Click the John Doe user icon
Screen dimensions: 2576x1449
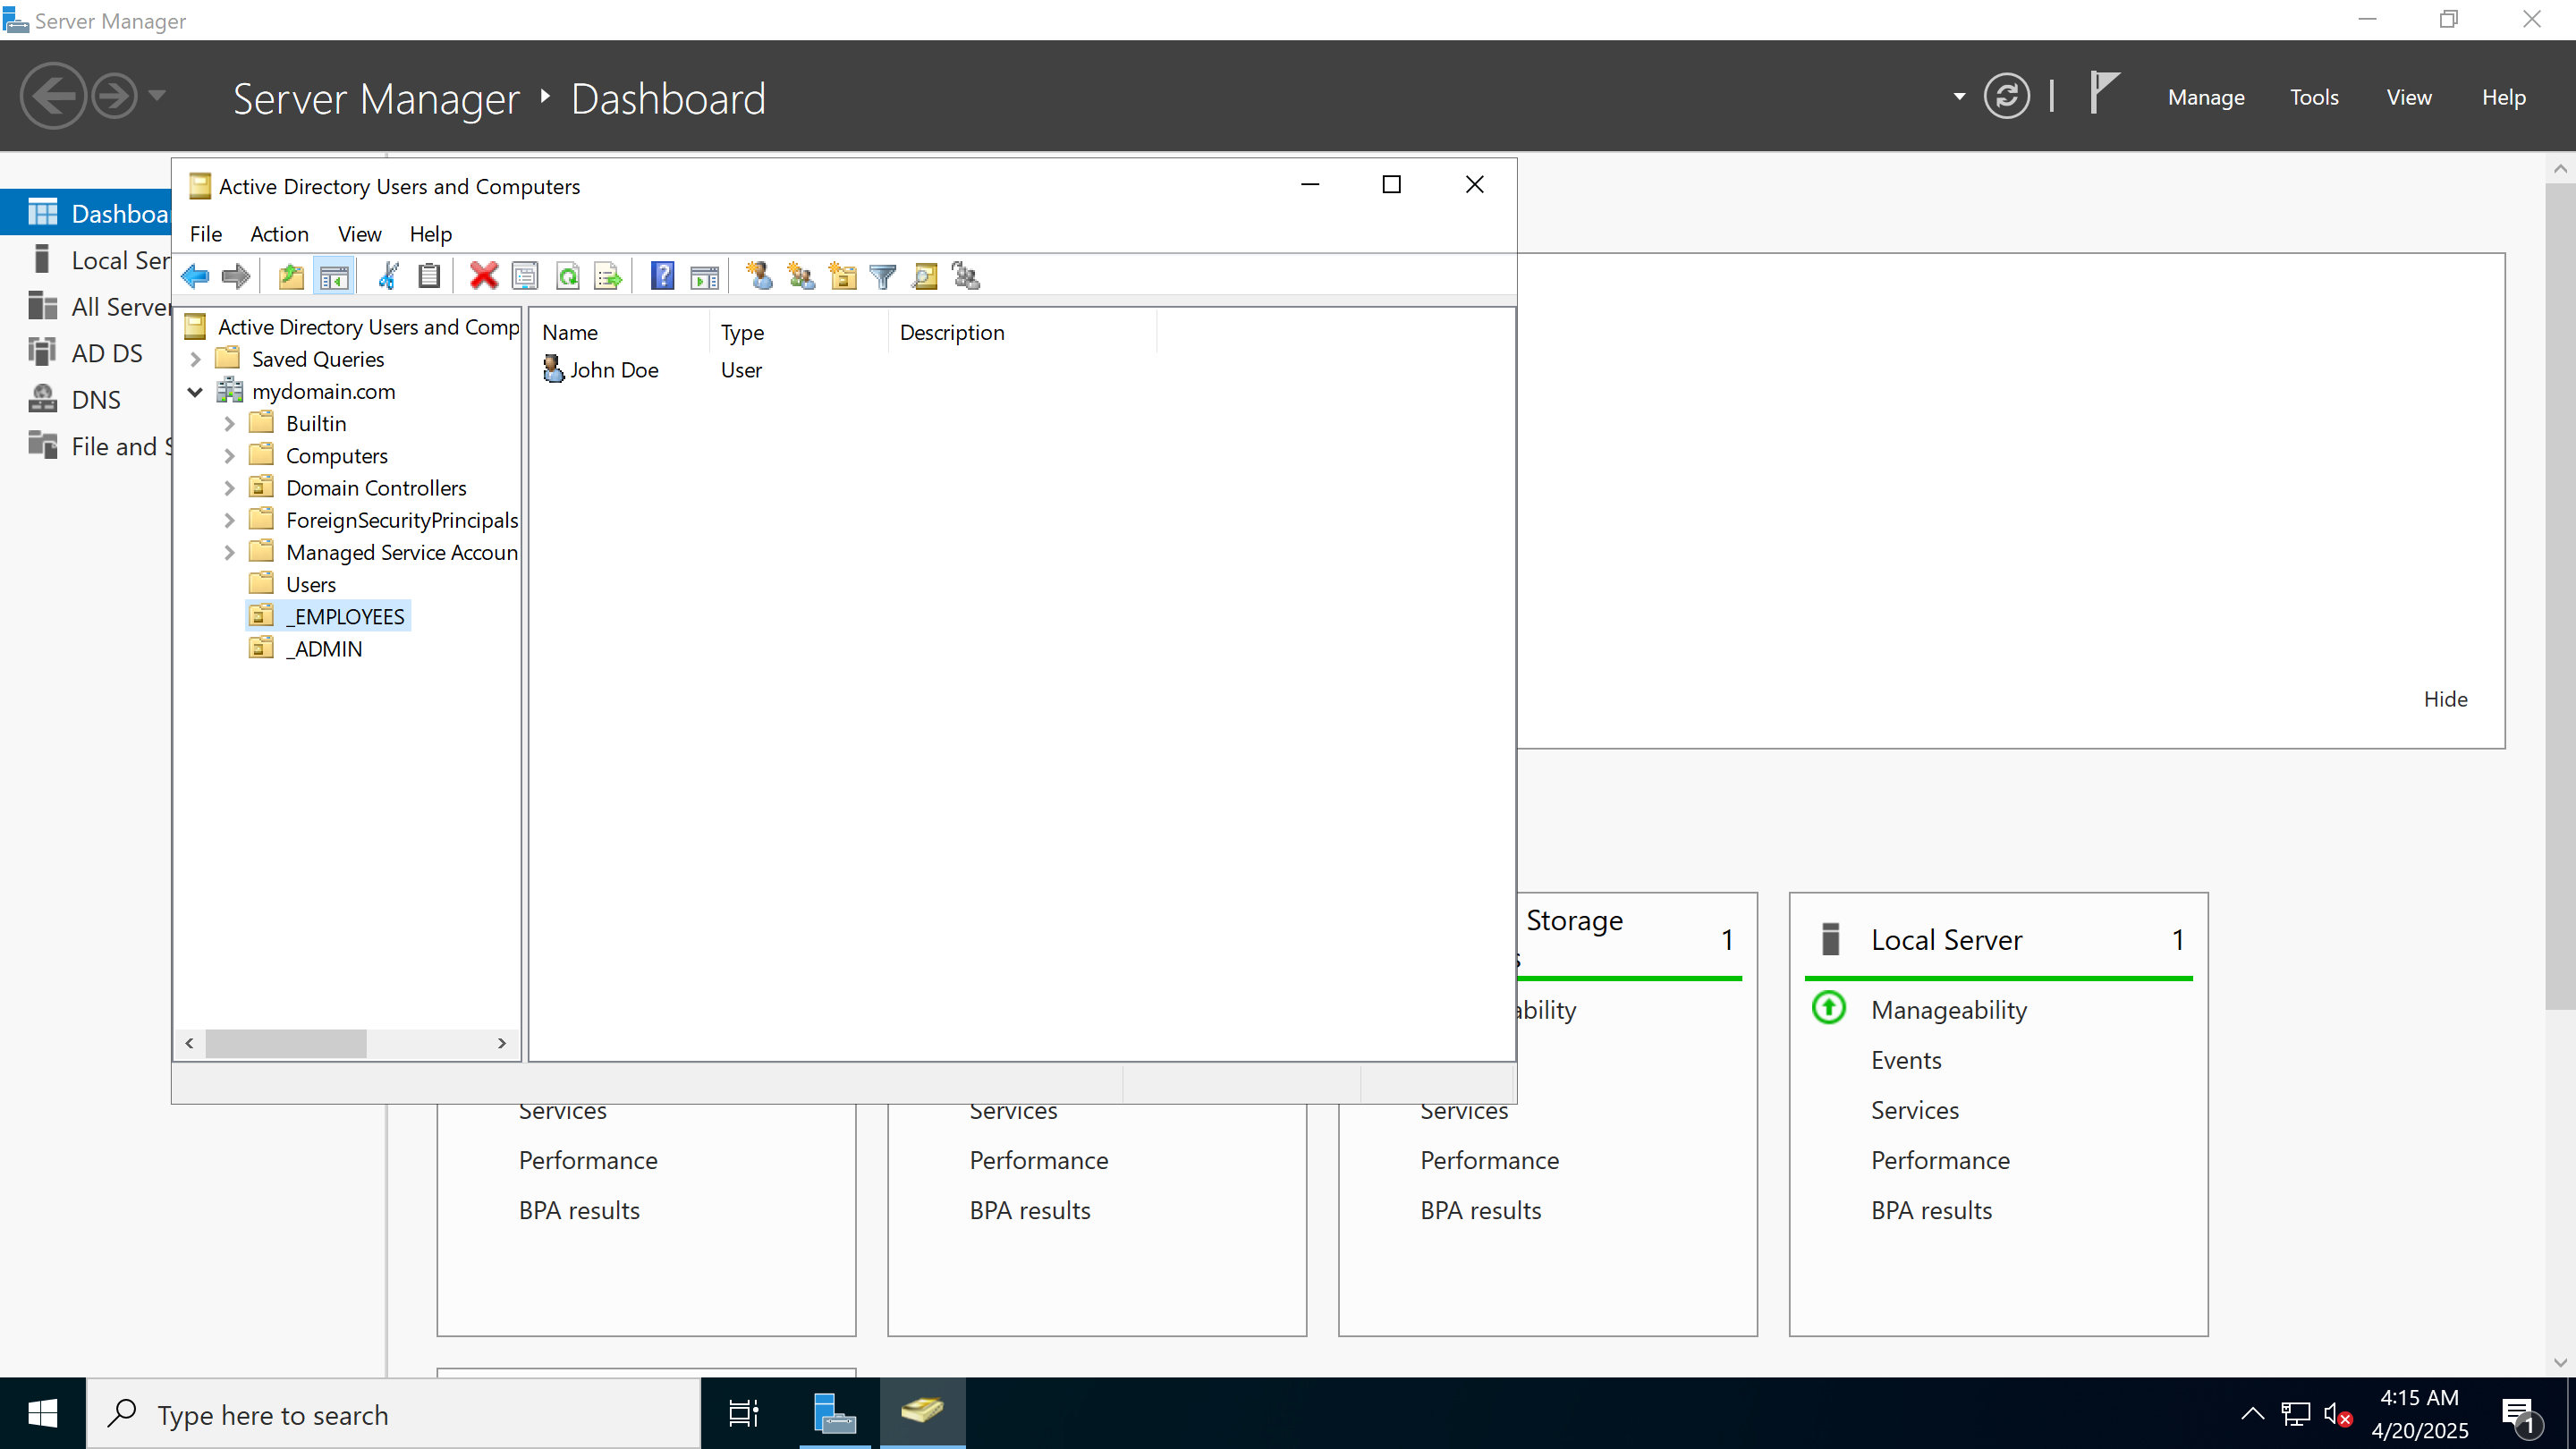pyautogui.click(x=553, y=369)
